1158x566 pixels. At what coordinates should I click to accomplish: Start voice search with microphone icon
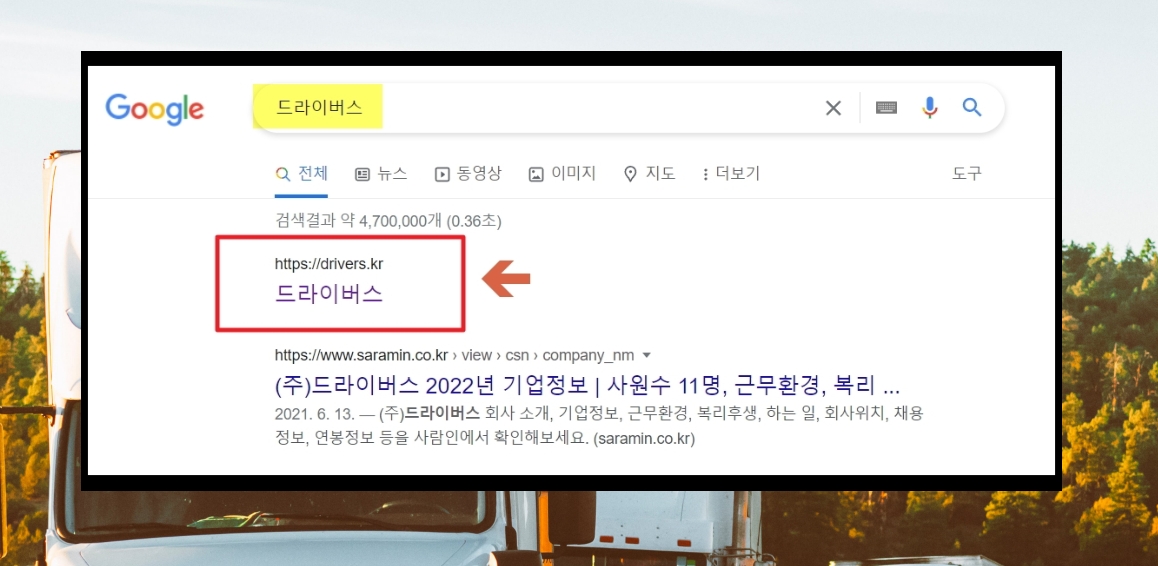tap(929, 108)
